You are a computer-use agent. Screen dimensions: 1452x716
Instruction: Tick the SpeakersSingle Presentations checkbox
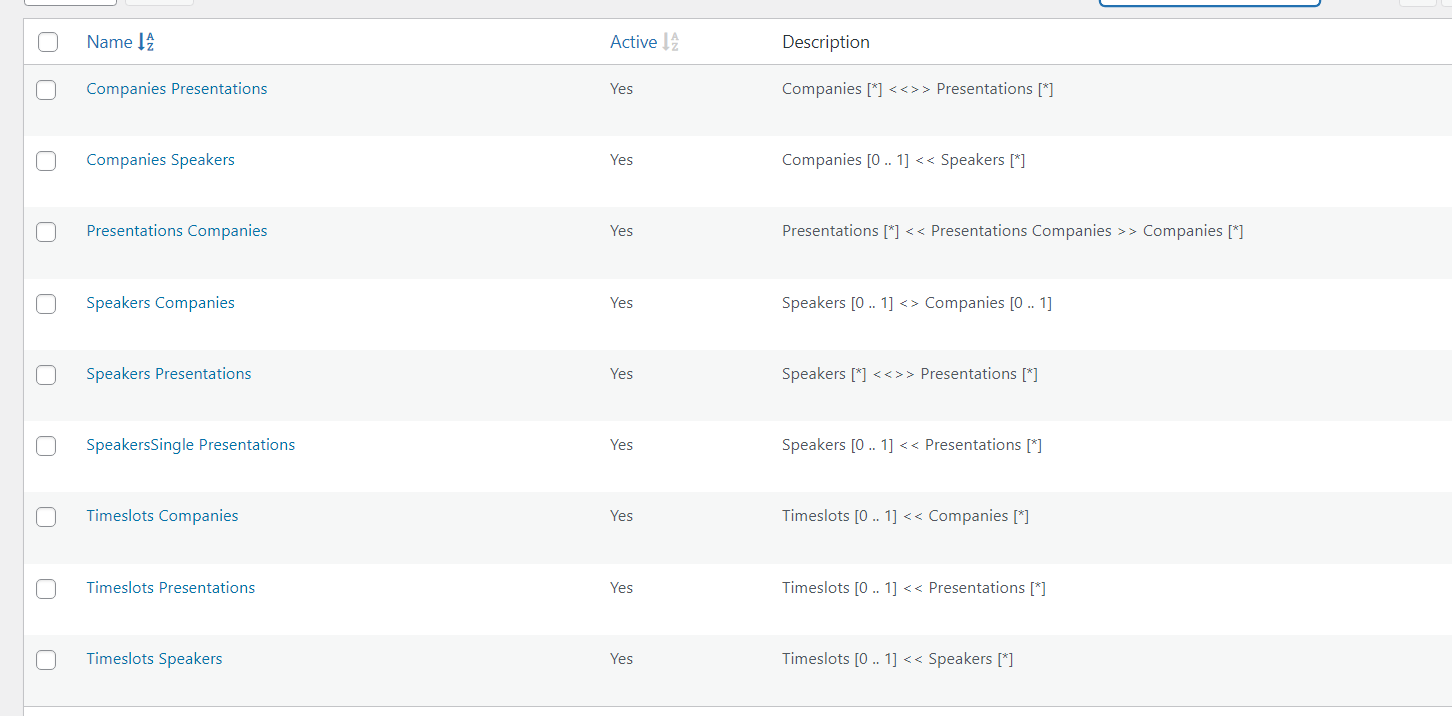[46, 446]
